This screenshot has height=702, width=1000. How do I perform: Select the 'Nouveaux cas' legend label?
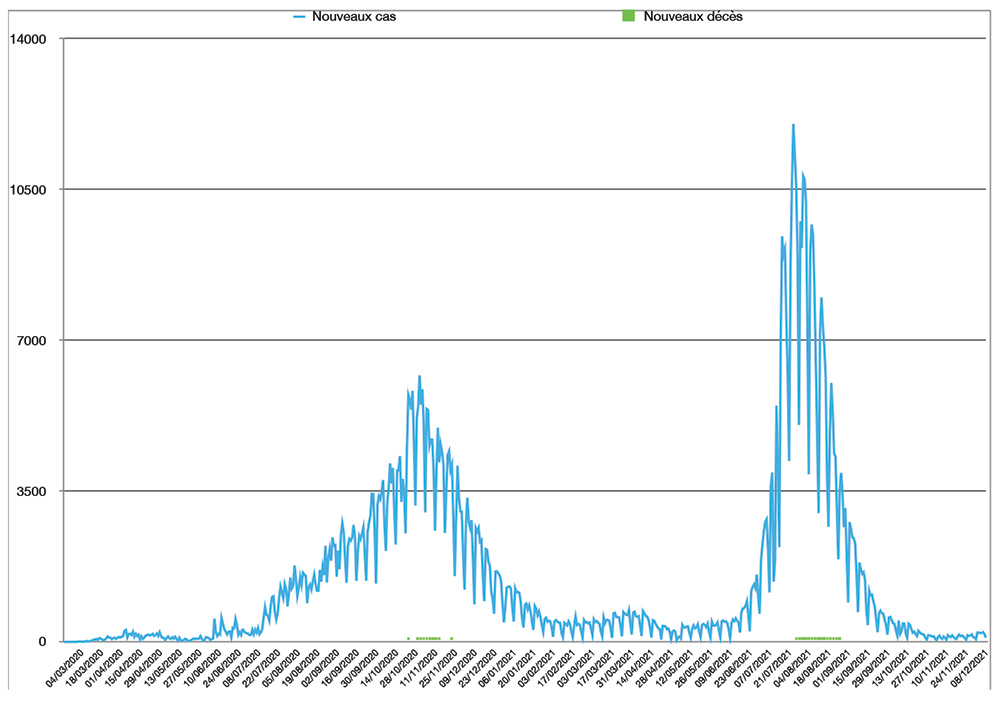pos(345,17)
